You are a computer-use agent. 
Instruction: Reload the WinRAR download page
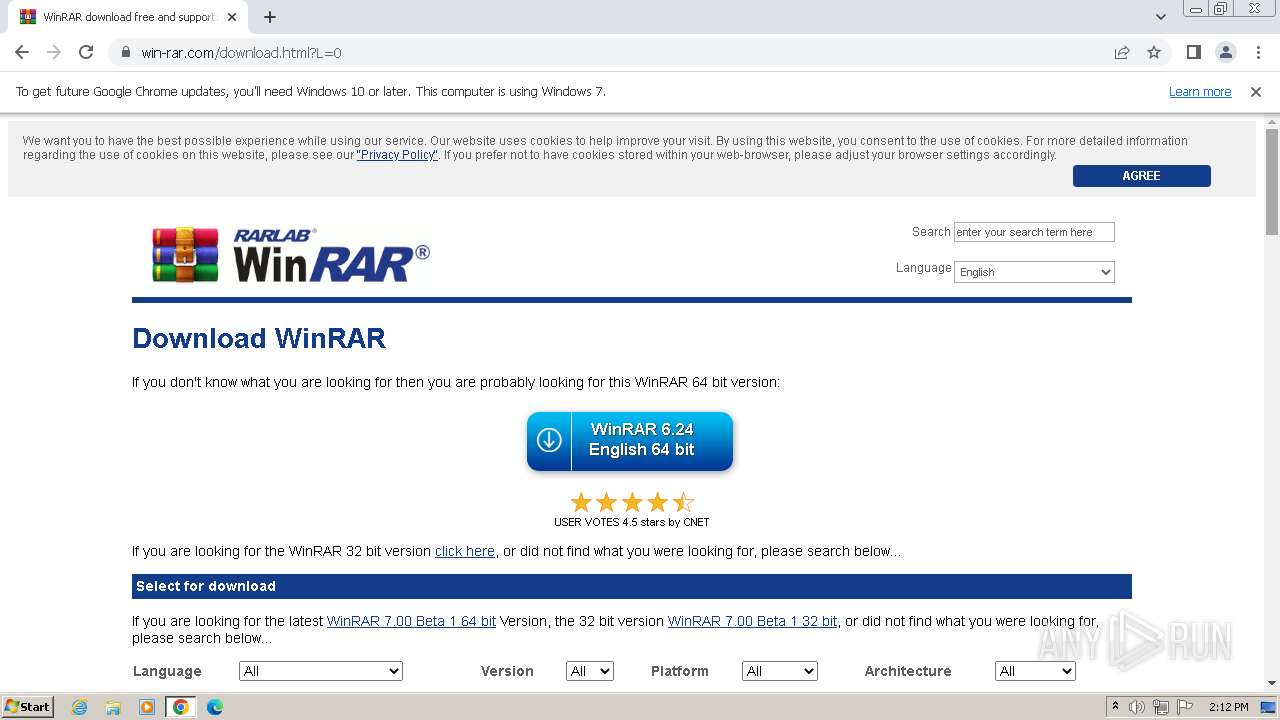86,52
